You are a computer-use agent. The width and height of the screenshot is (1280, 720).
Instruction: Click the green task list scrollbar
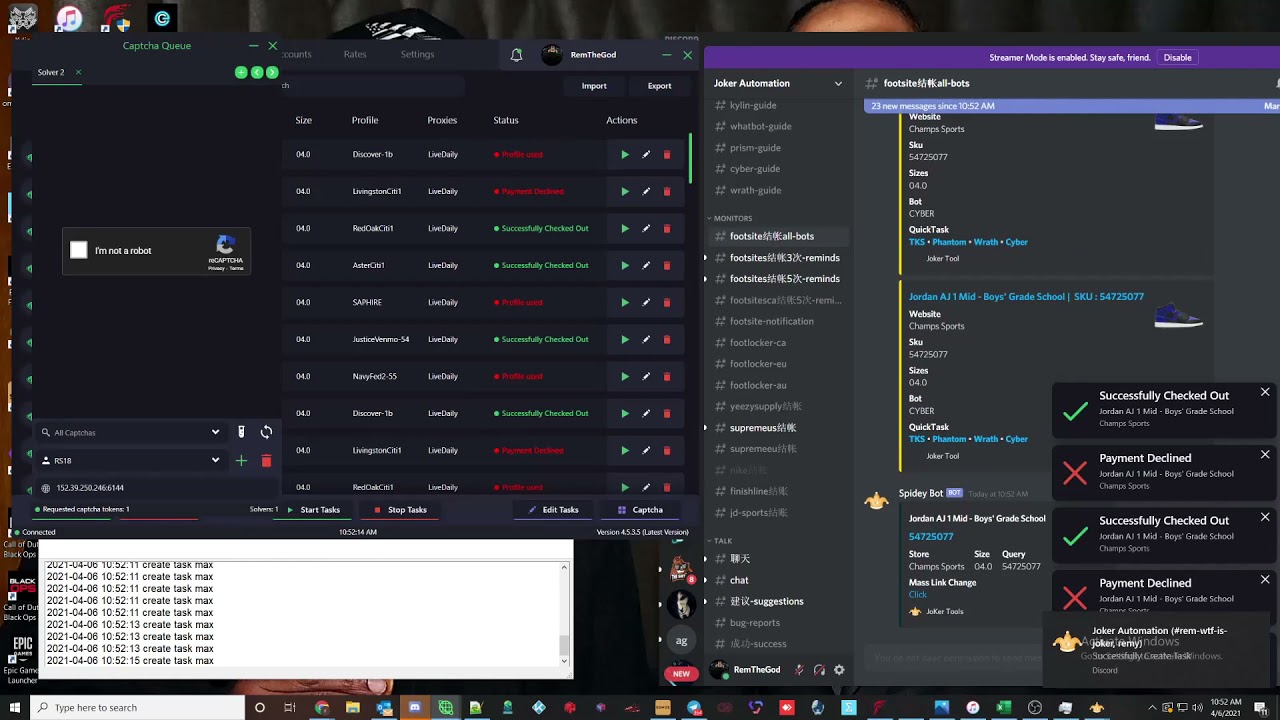690,159
